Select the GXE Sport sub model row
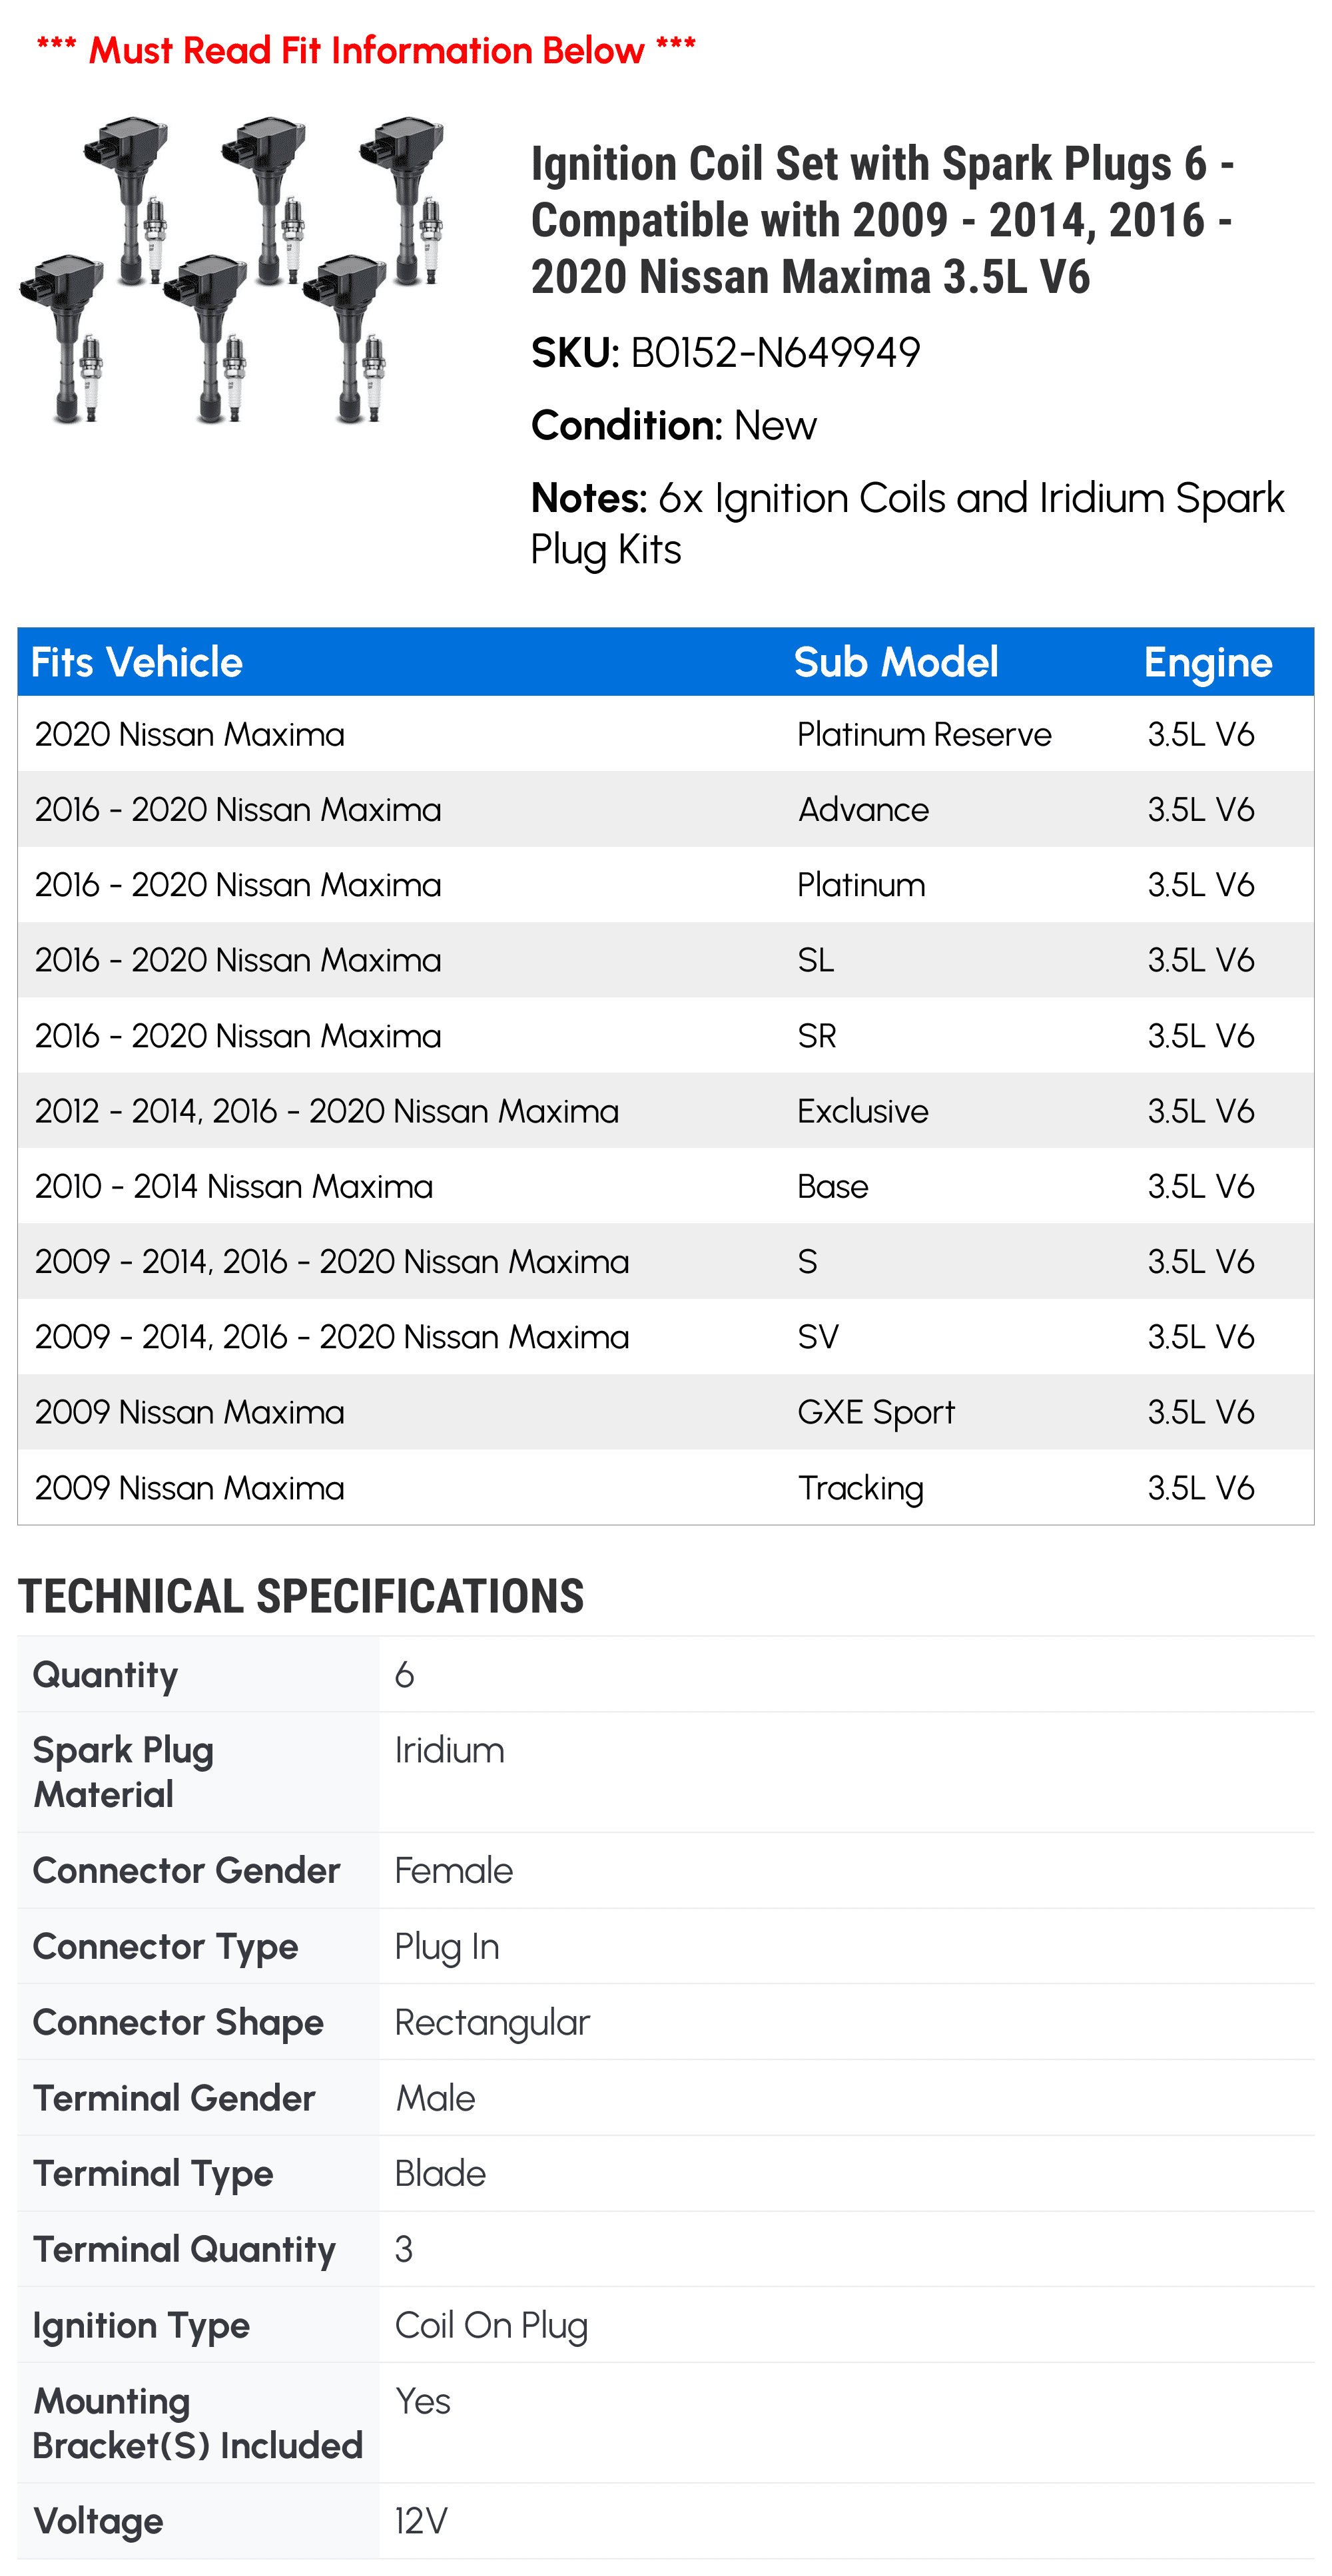This screenshot has width=1332, height=2576. (666, 1412)
